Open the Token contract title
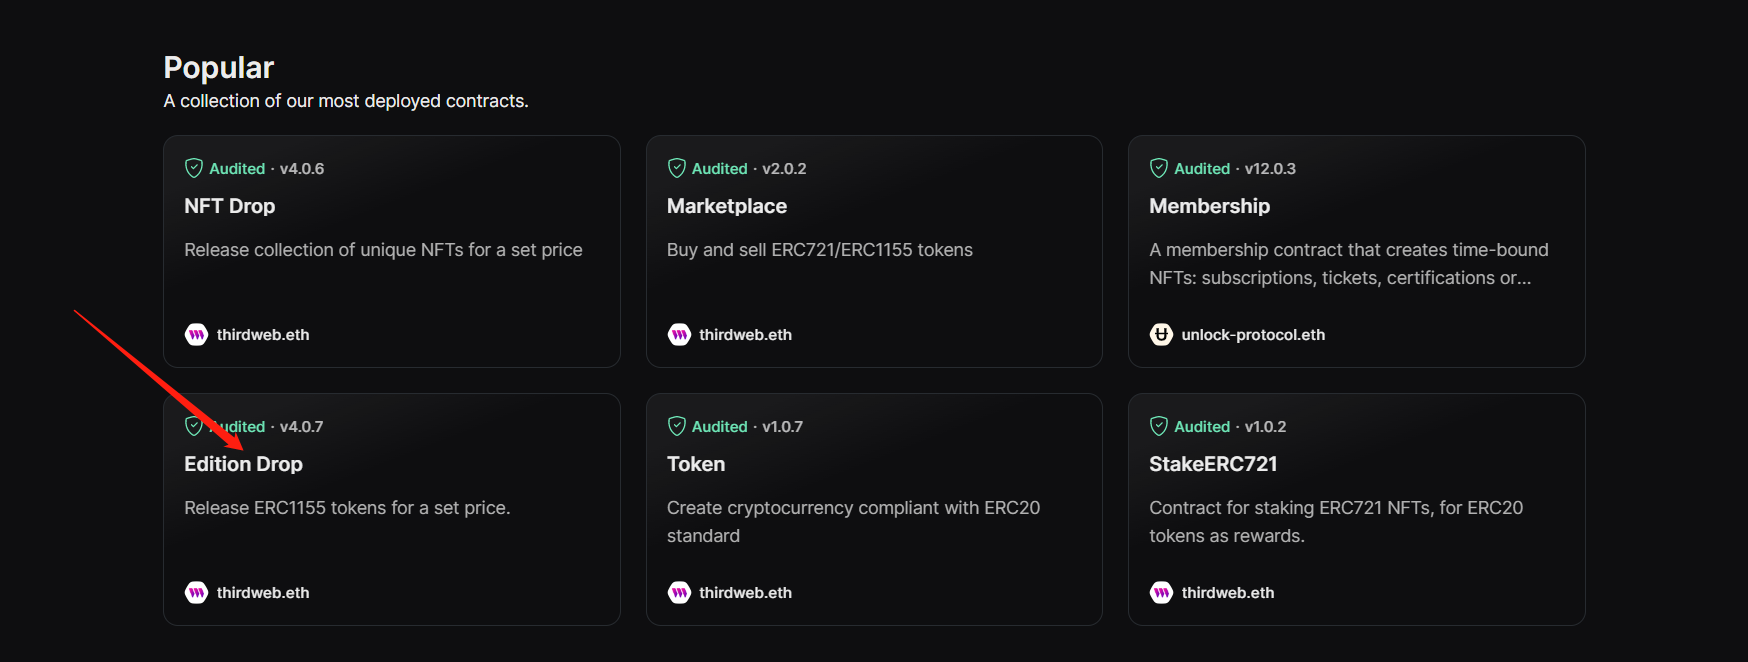The height and width of the screenshot is (662, 1748). (x=696, y=464)
